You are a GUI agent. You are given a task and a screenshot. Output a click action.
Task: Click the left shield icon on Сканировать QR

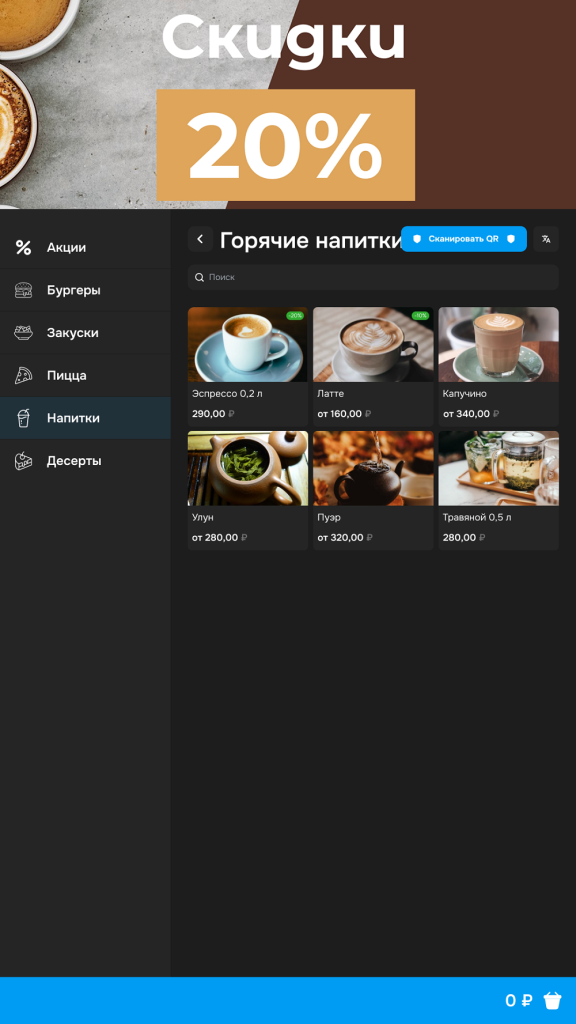(x=417, y=239)
